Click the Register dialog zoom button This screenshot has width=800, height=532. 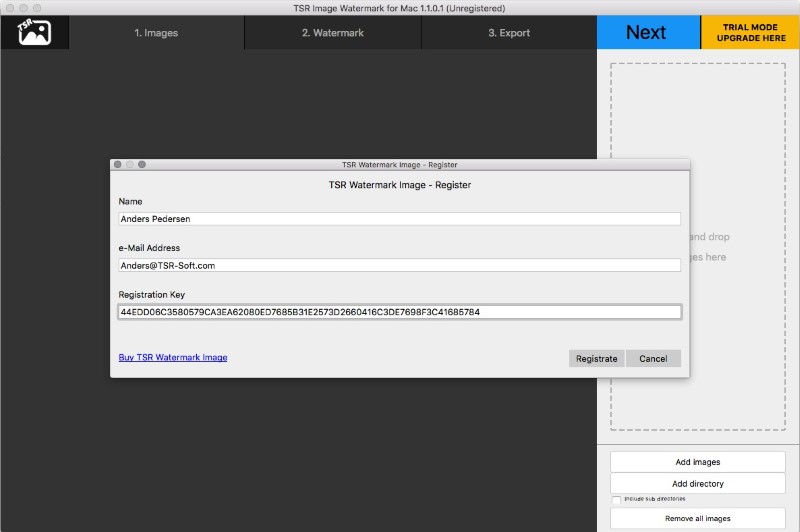[142, 164]
